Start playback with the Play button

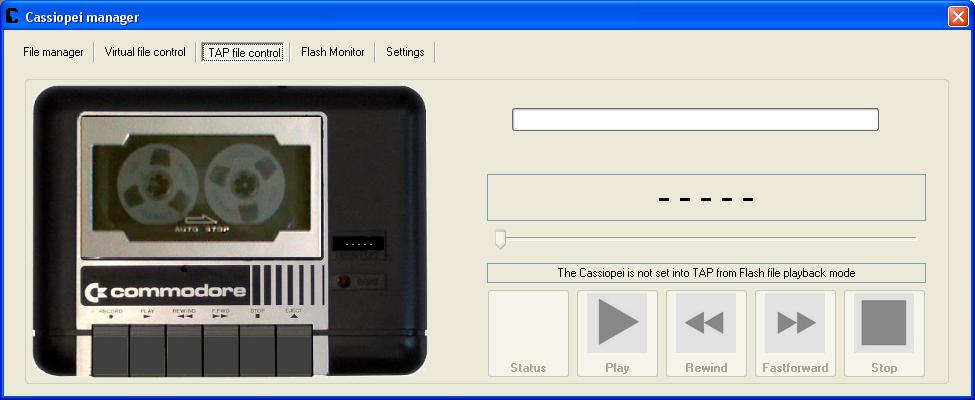click(x=617, y=333)
